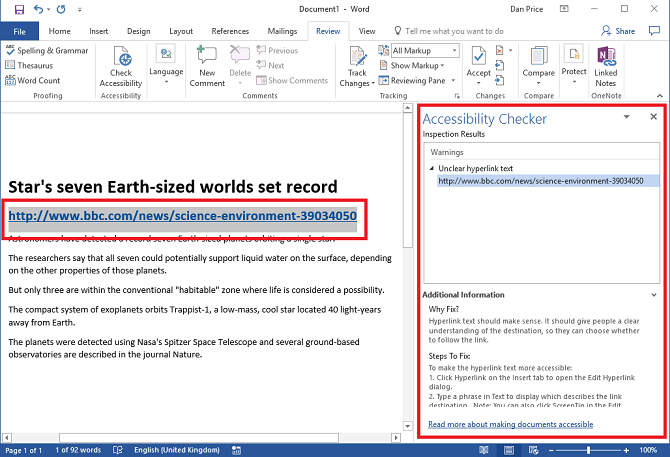Click the 1 of 92 words counter

pos(78,450)
